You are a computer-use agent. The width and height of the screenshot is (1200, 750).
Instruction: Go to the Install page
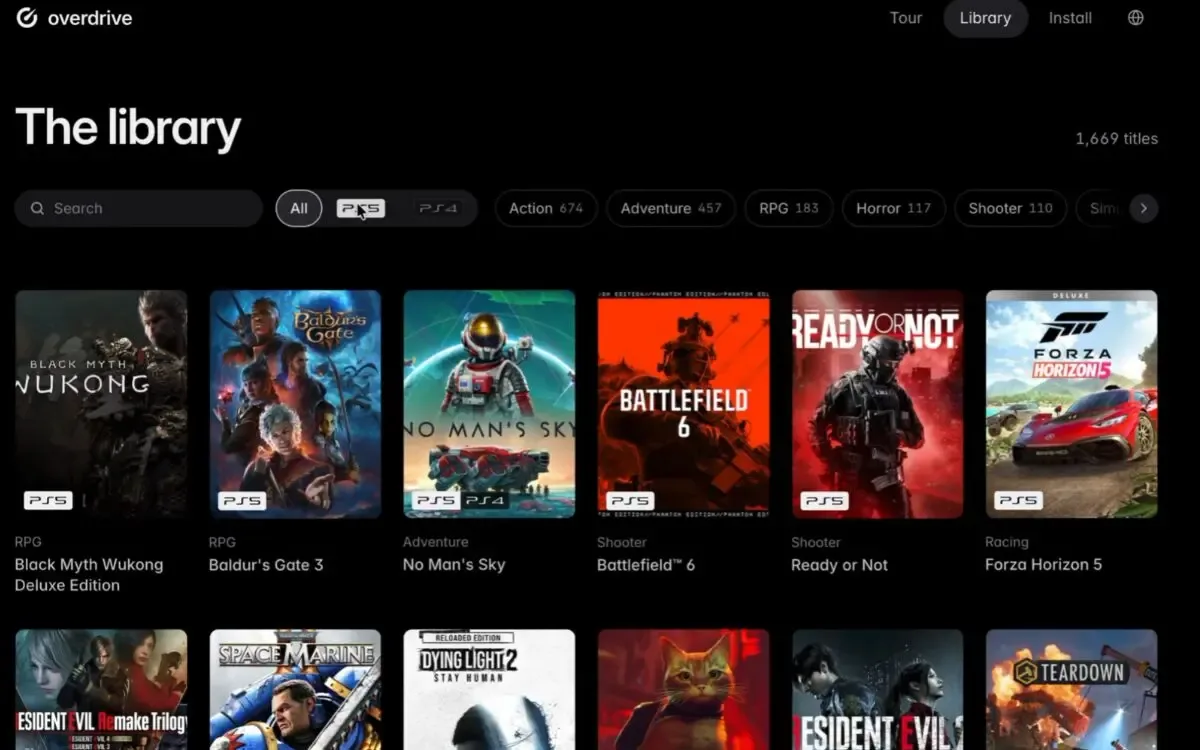point(1070,18)
